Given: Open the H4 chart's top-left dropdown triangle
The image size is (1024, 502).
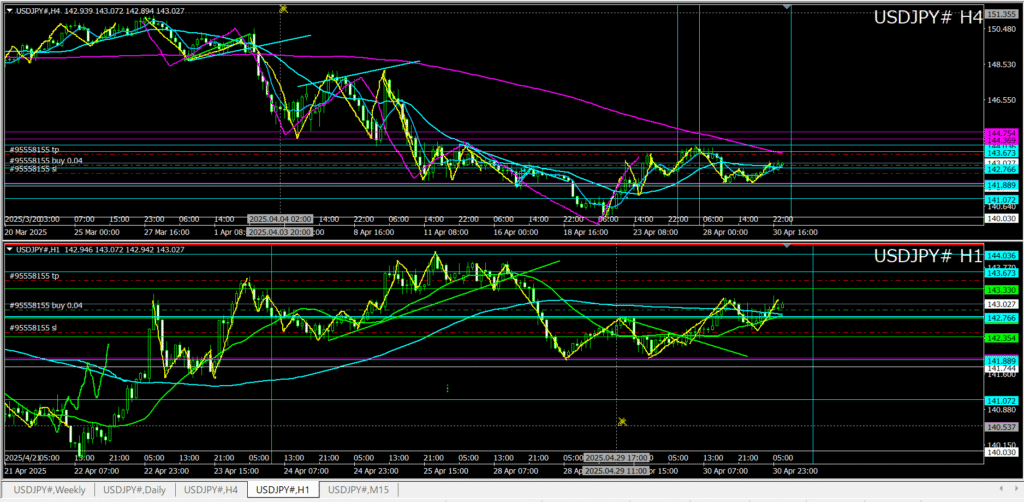Looking at the screenshot, I should (8, 12).
